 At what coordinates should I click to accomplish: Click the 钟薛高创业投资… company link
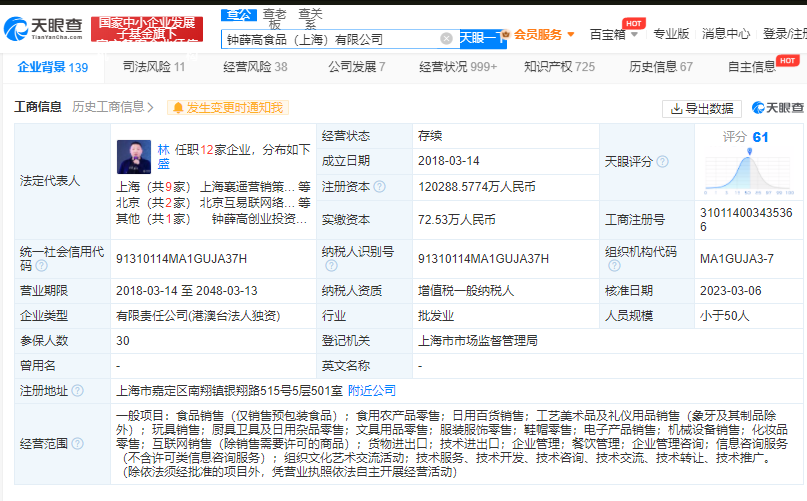click(x=259, y=219)
